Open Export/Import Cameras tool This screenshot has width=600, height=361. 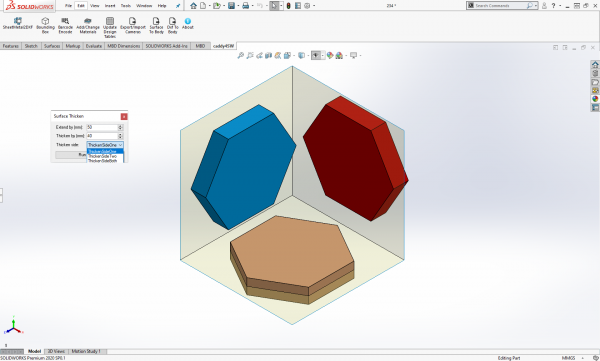click(x=133, y=25)
